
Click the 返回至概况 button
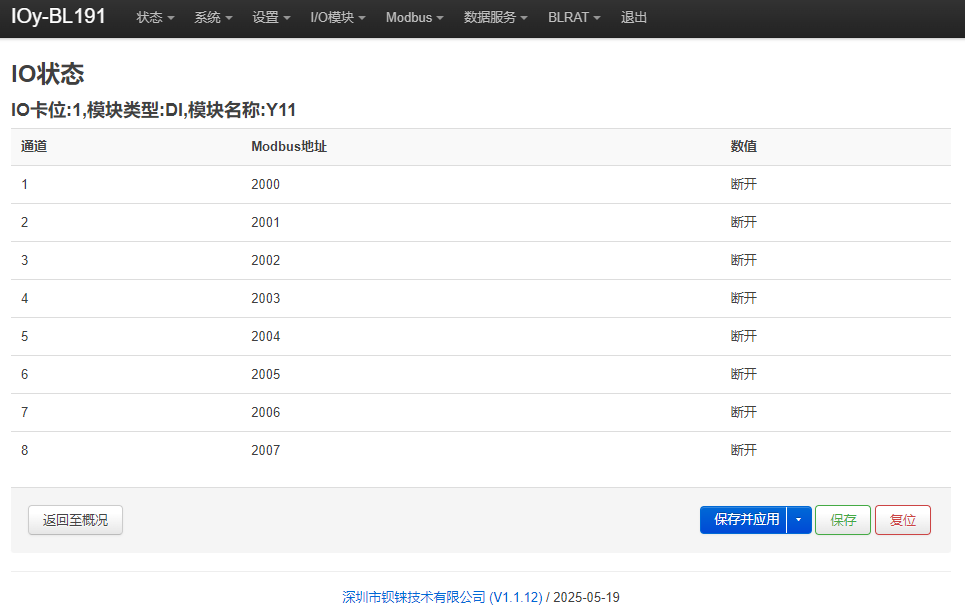[75, 520]
